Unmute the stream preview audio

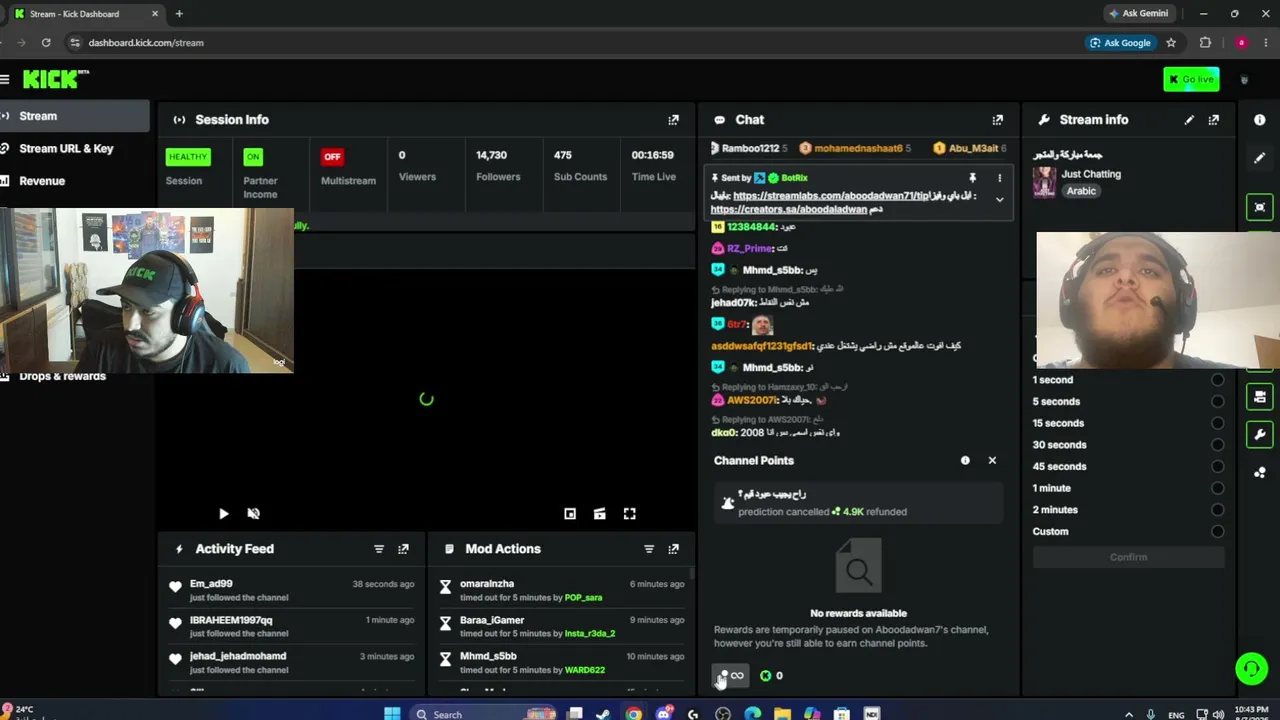[x=253, y=514]
